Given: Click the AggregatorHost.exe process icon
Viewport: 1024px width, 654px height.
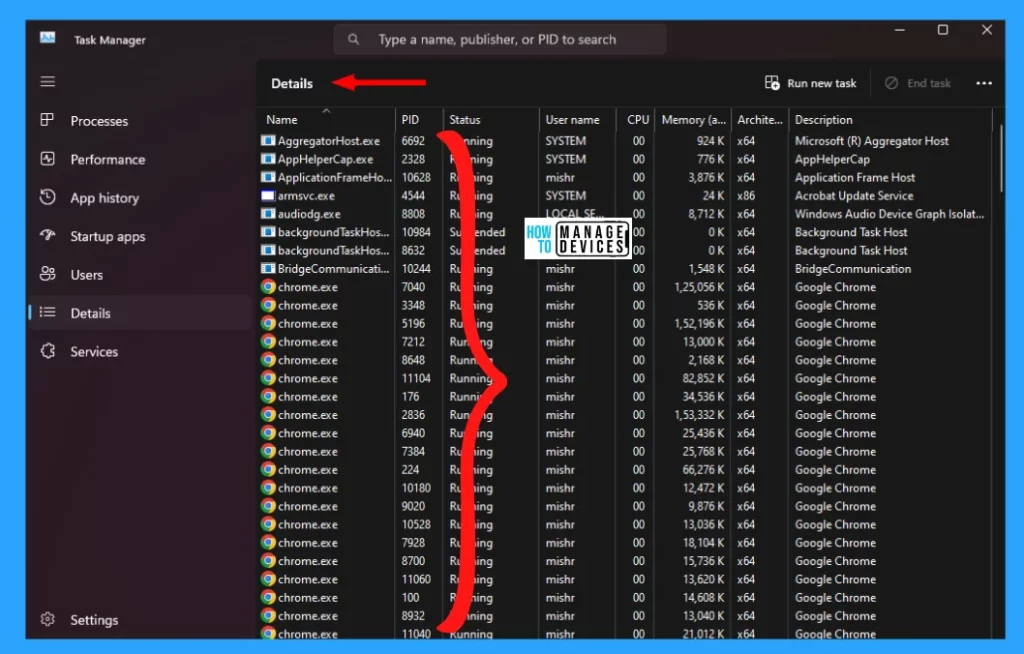Looking at the screenshot, I should (x=268, y=140).
